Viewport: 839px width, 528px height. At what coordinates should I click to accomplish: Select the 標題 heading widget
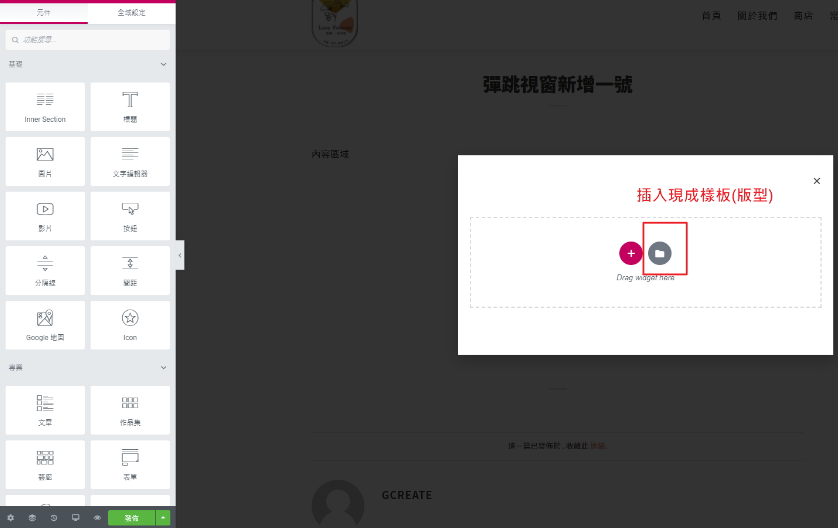point(130,106)
